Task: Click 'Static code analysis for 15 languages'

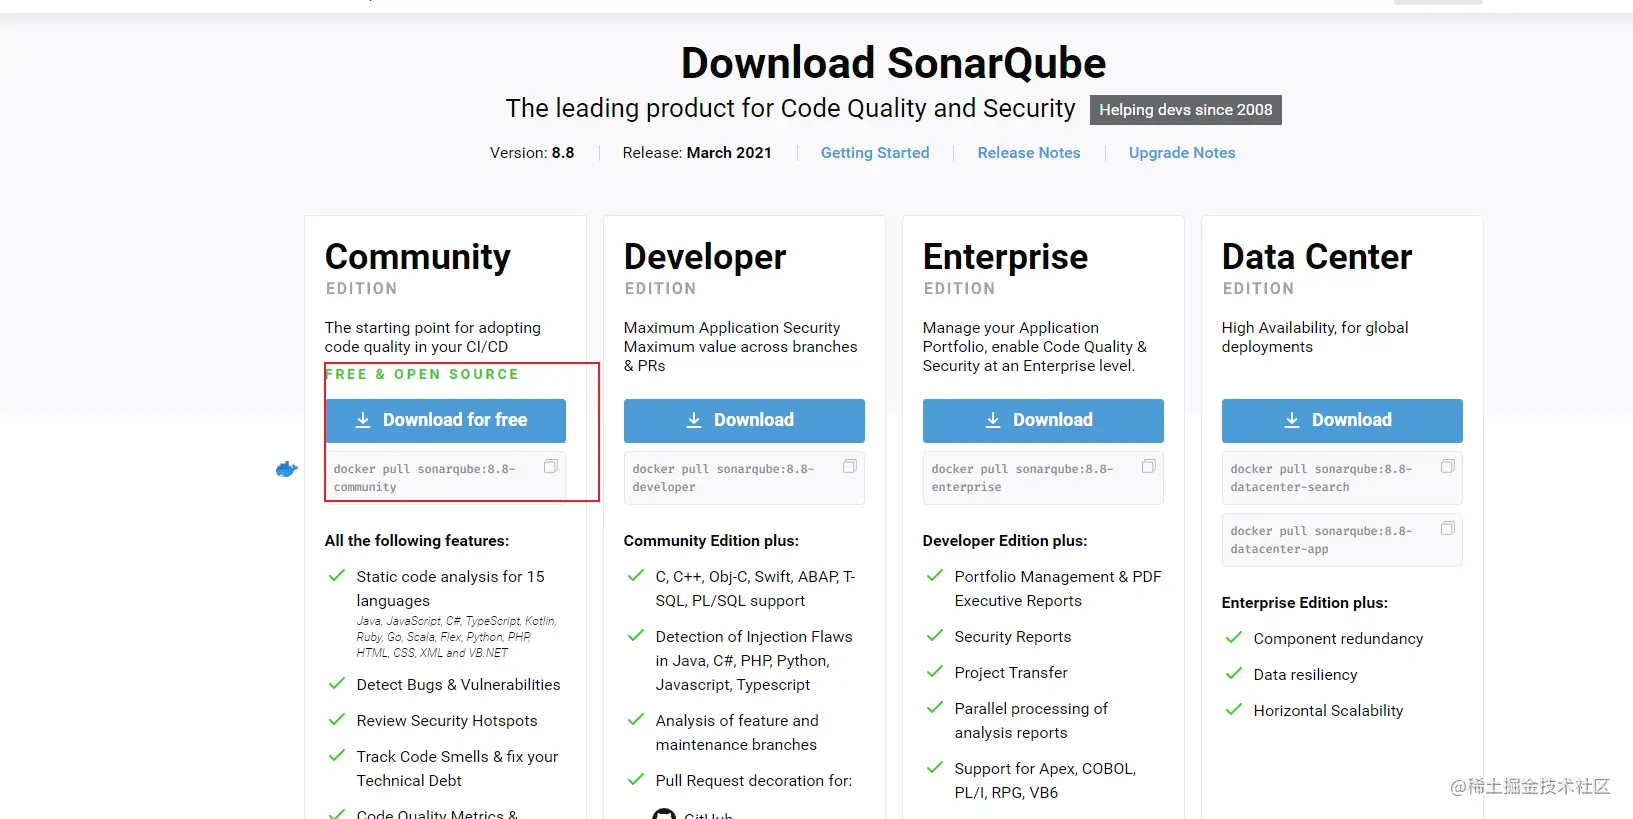Action: [451, 589]
